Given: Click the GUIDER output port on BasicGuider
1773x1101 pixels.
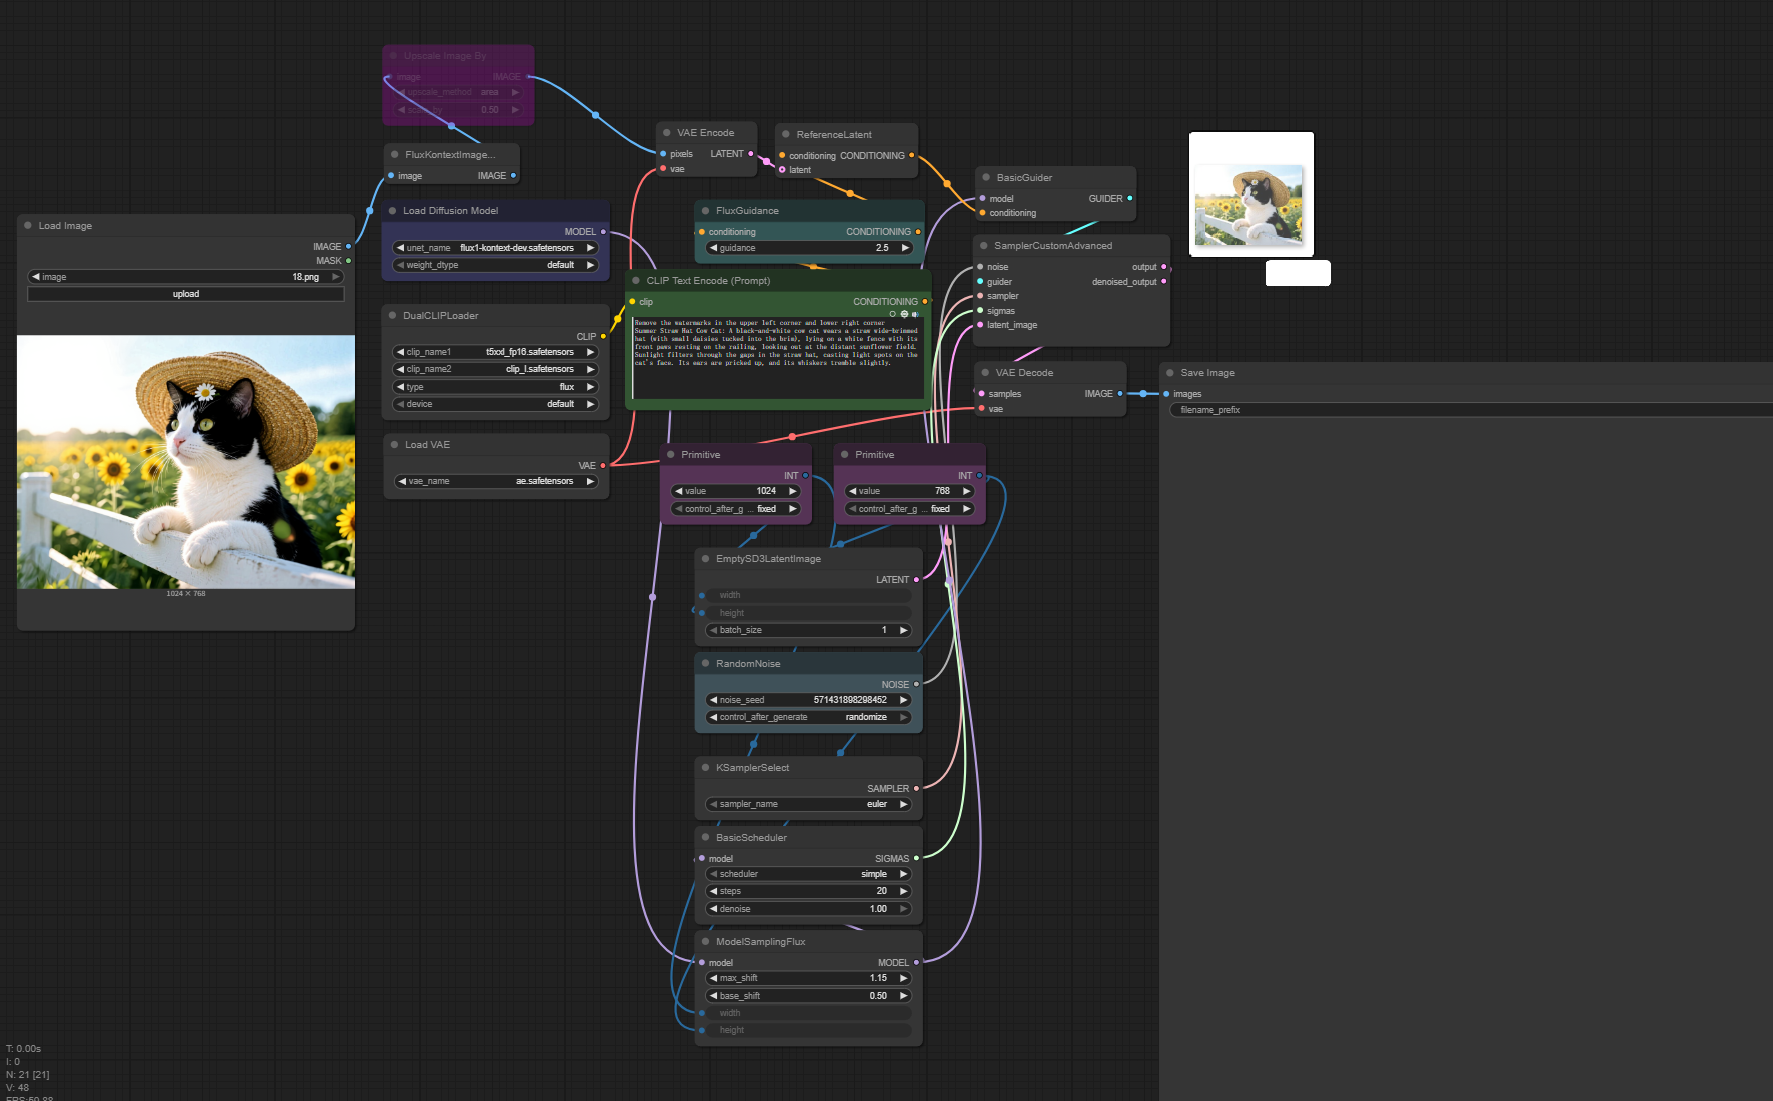Looking at the screenshot, I should 1130,199.
